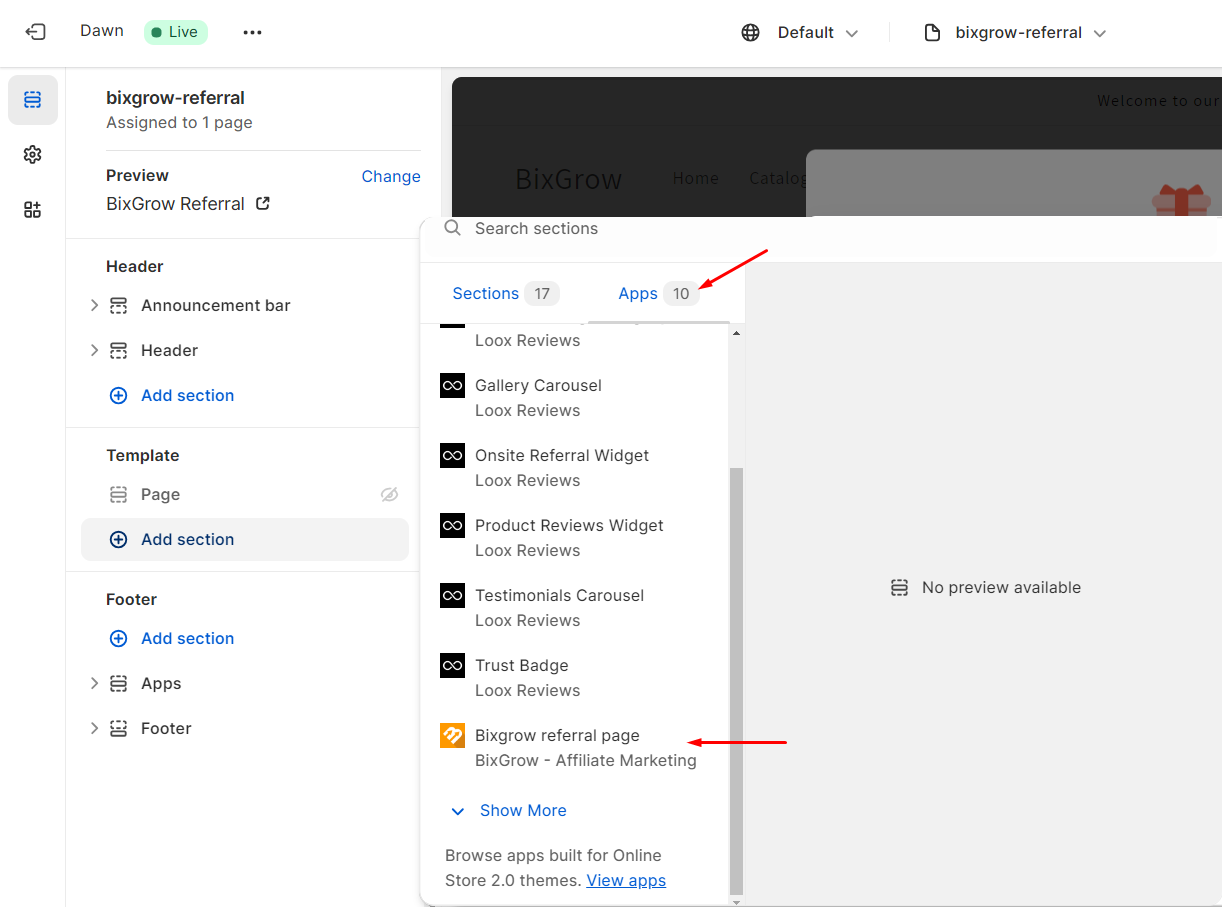Click the exit editor icon
Viewport: 1222px width, 907px height.
(x=35, y=32)
